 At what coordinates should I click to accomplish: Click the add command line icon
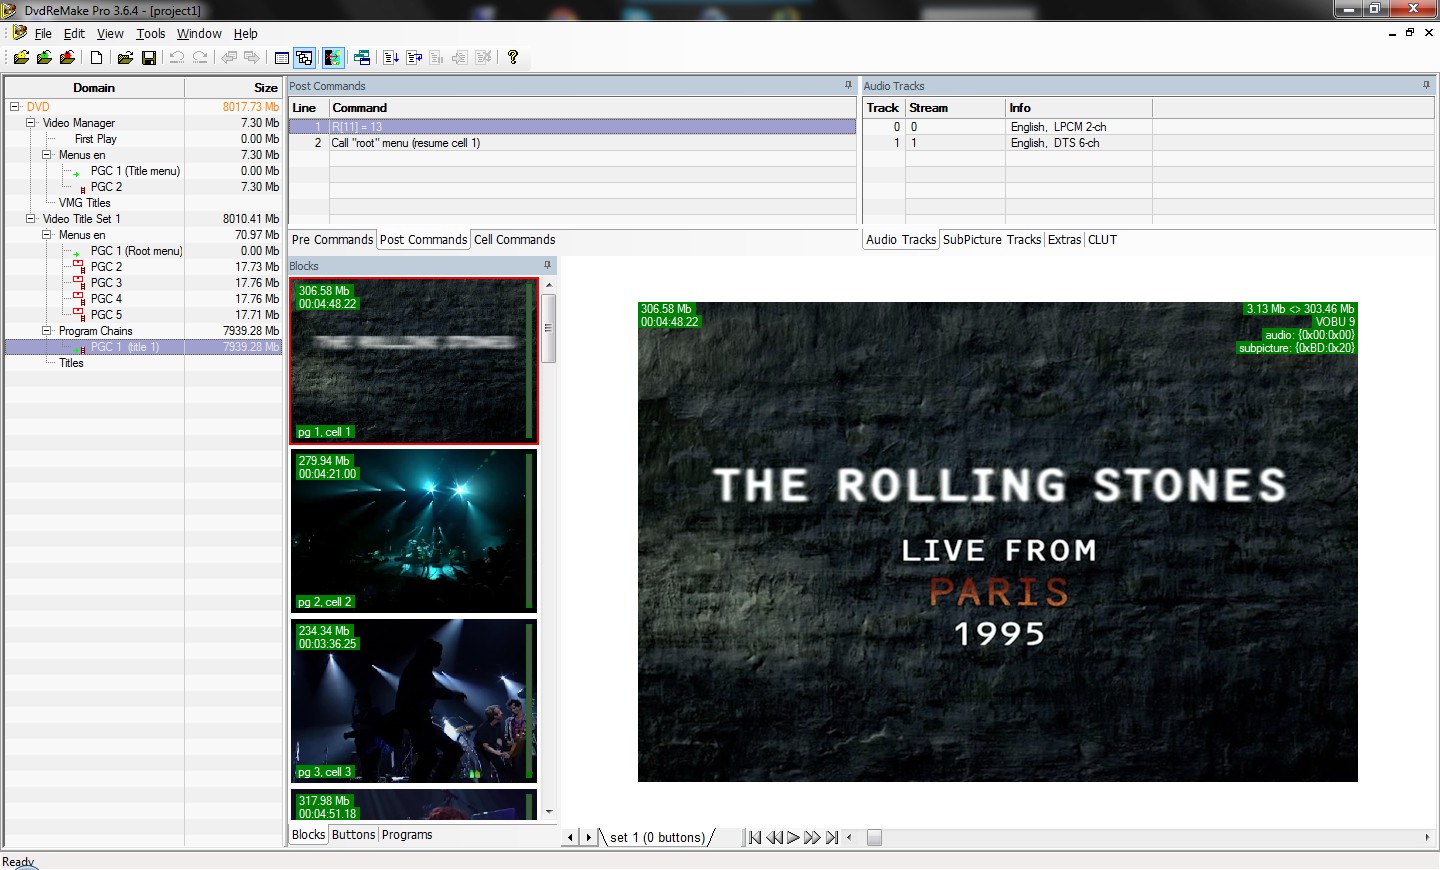[391, 58]
